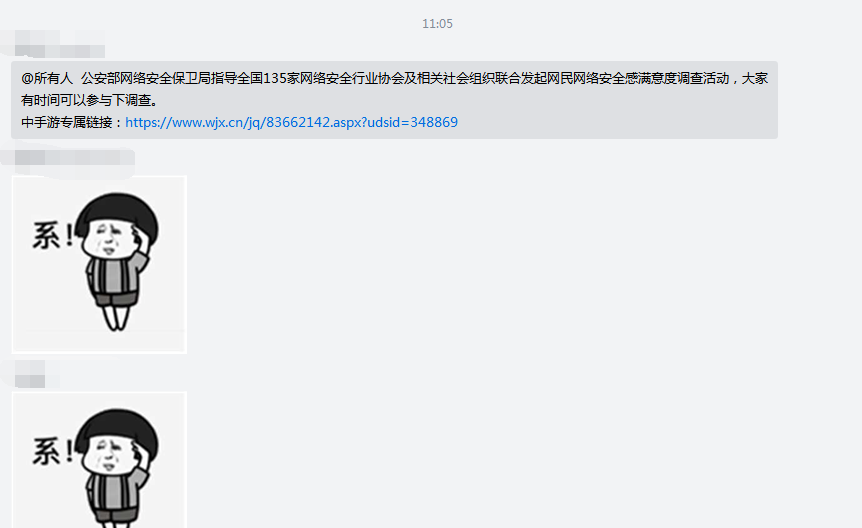
Task: Click the 系! text in the second sticker
Action: (52, 451)
